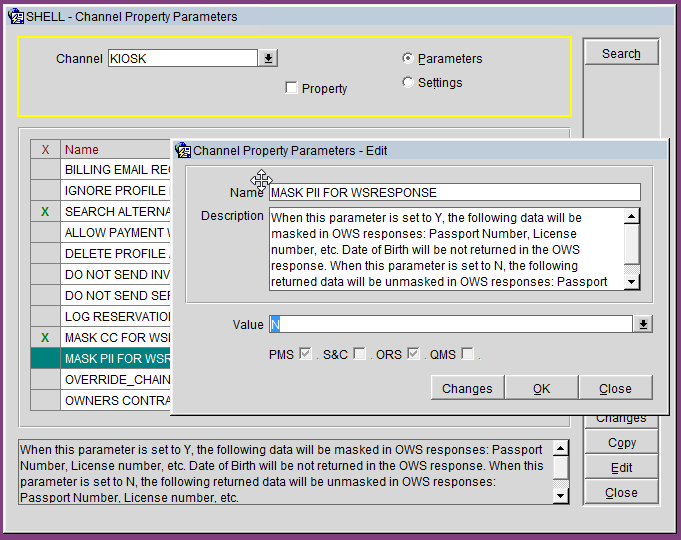Select the OVERRIDE_CHAIN parameter row
This screenshot has width=681, height=540.
click(117, 380)
